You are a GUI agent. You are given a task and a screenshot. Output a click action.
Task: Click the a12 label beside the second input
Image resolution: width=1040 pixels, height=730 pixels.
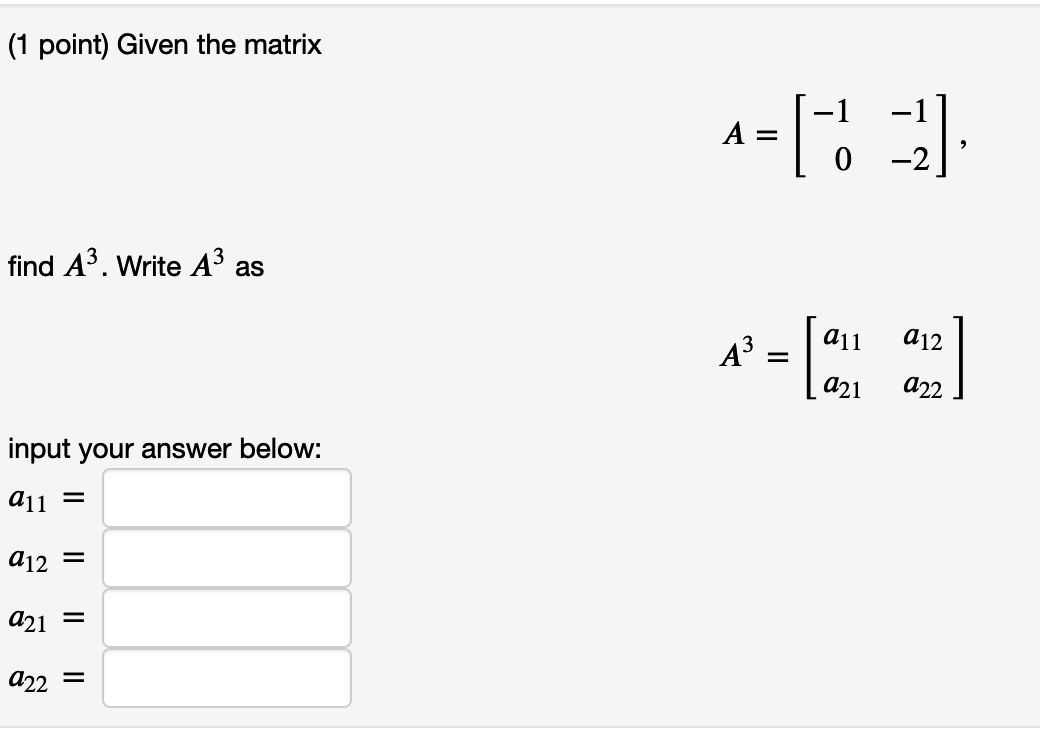point(28,560)
